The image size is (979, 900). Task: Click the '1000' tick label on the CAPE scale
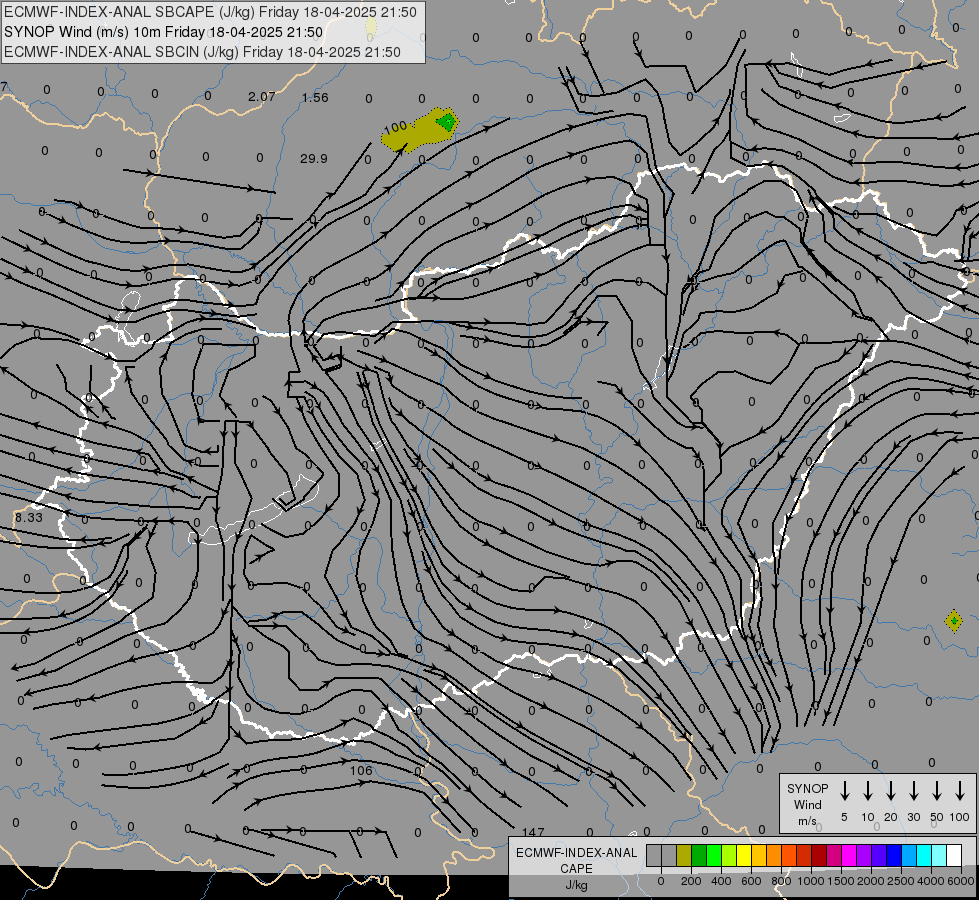click(x=811, y=881)
